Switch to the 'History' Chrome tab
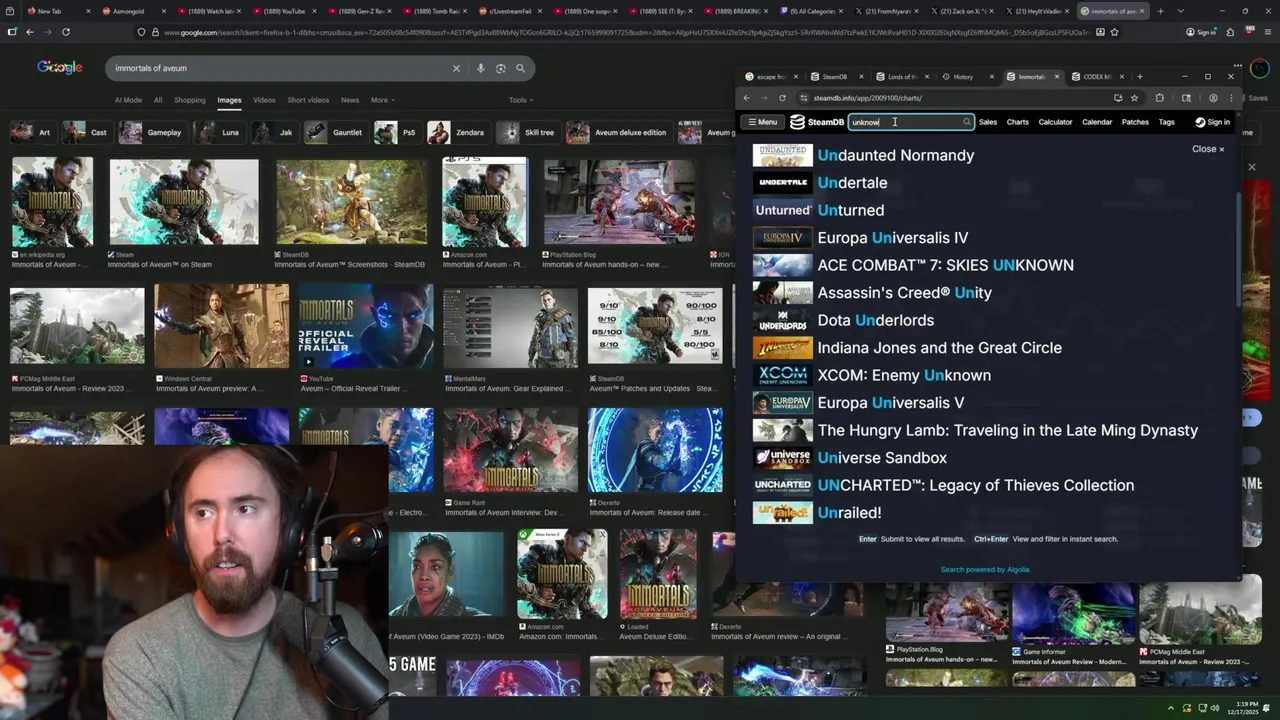The image size is (1280, 720). pyautogui.click(x=967, y=77)
